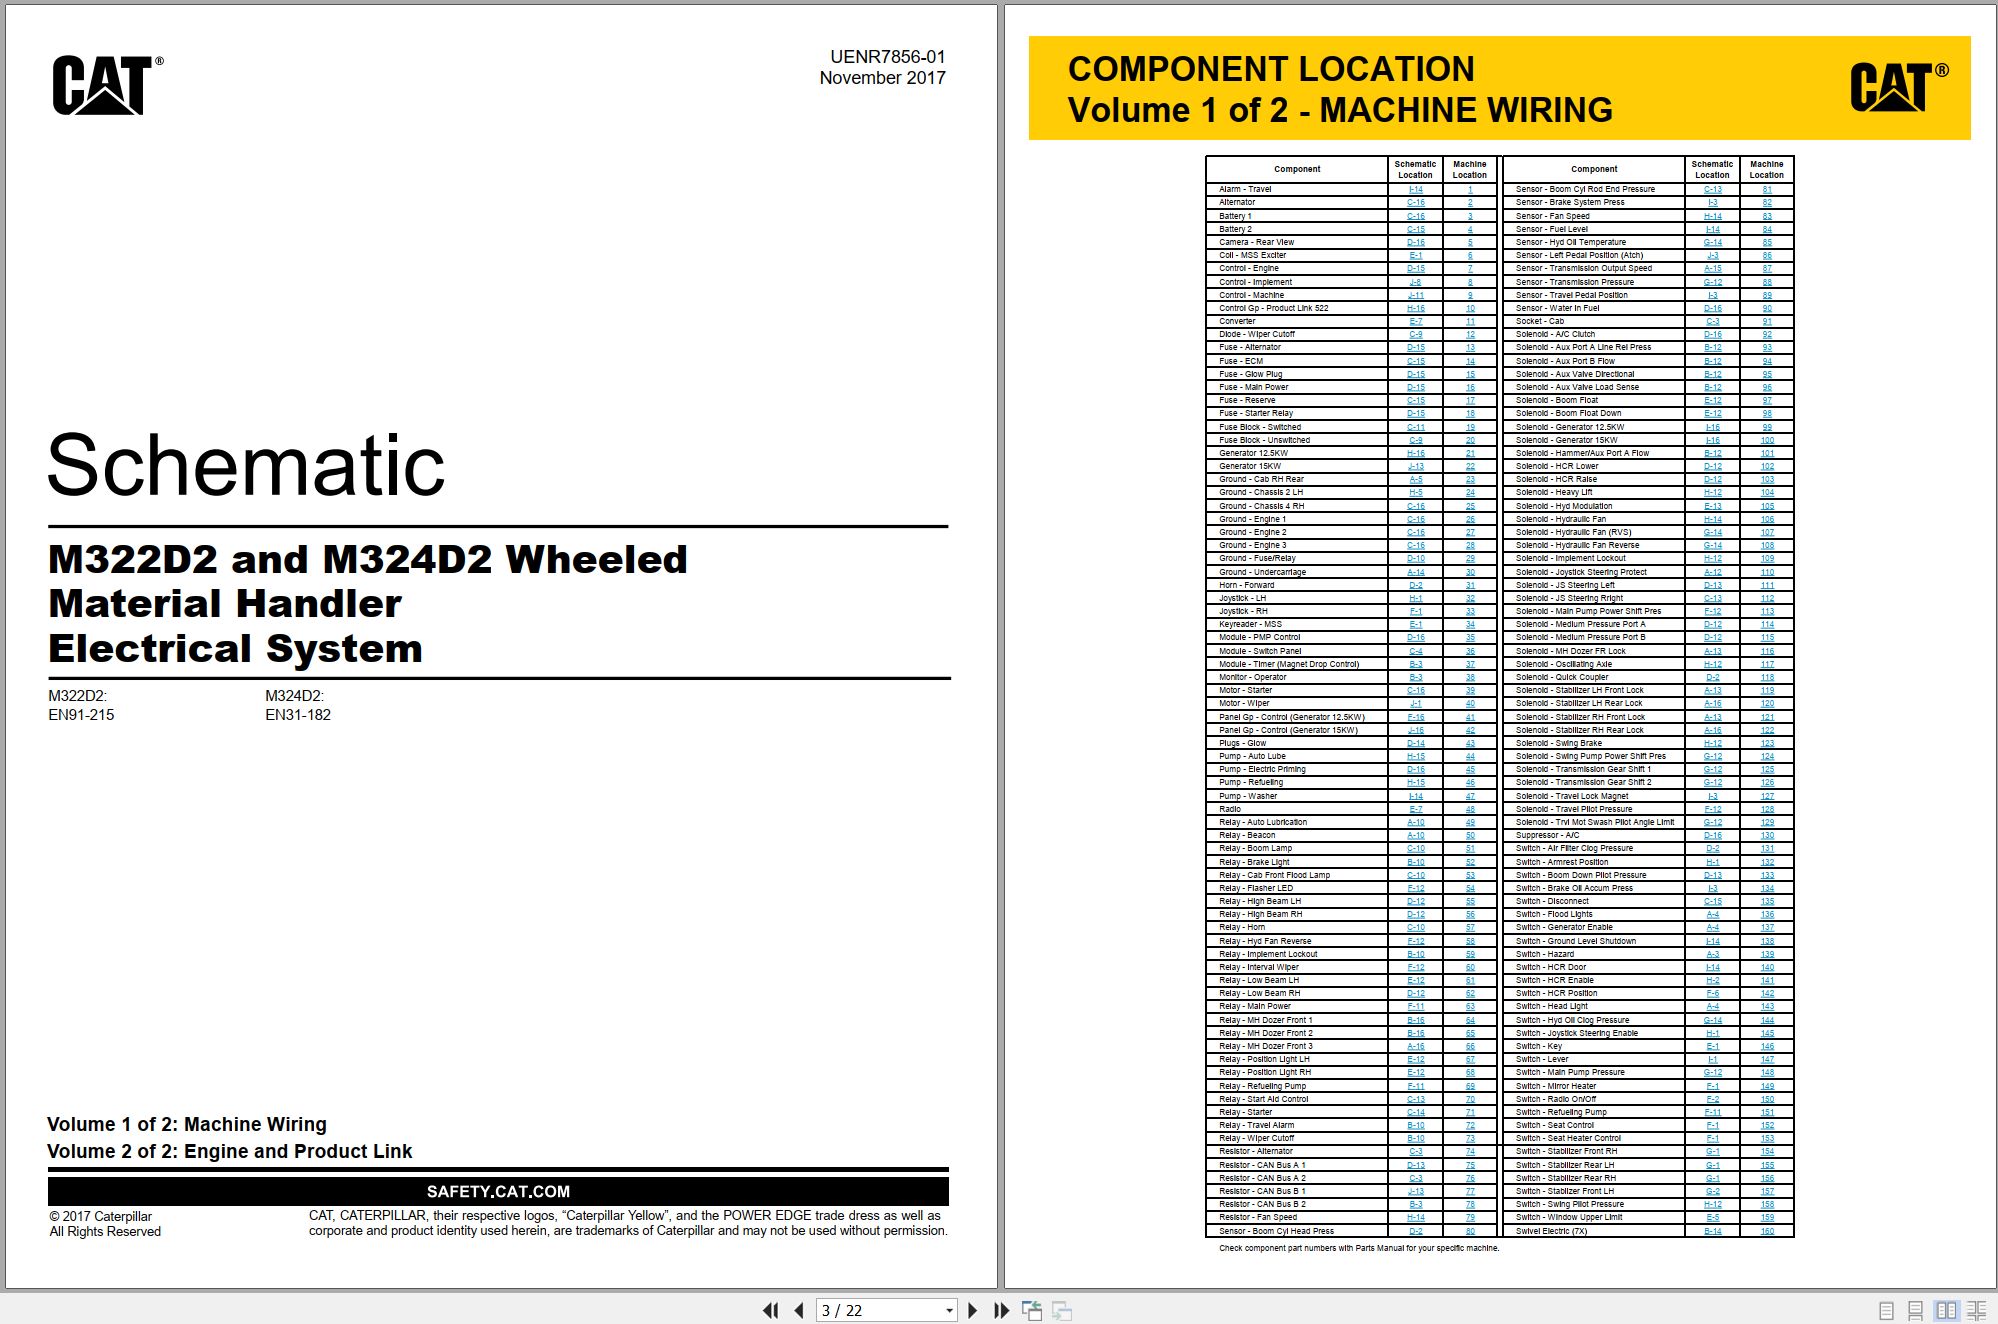
Task: Click the Pump - Refueling component name
Action: point(1250,782)
